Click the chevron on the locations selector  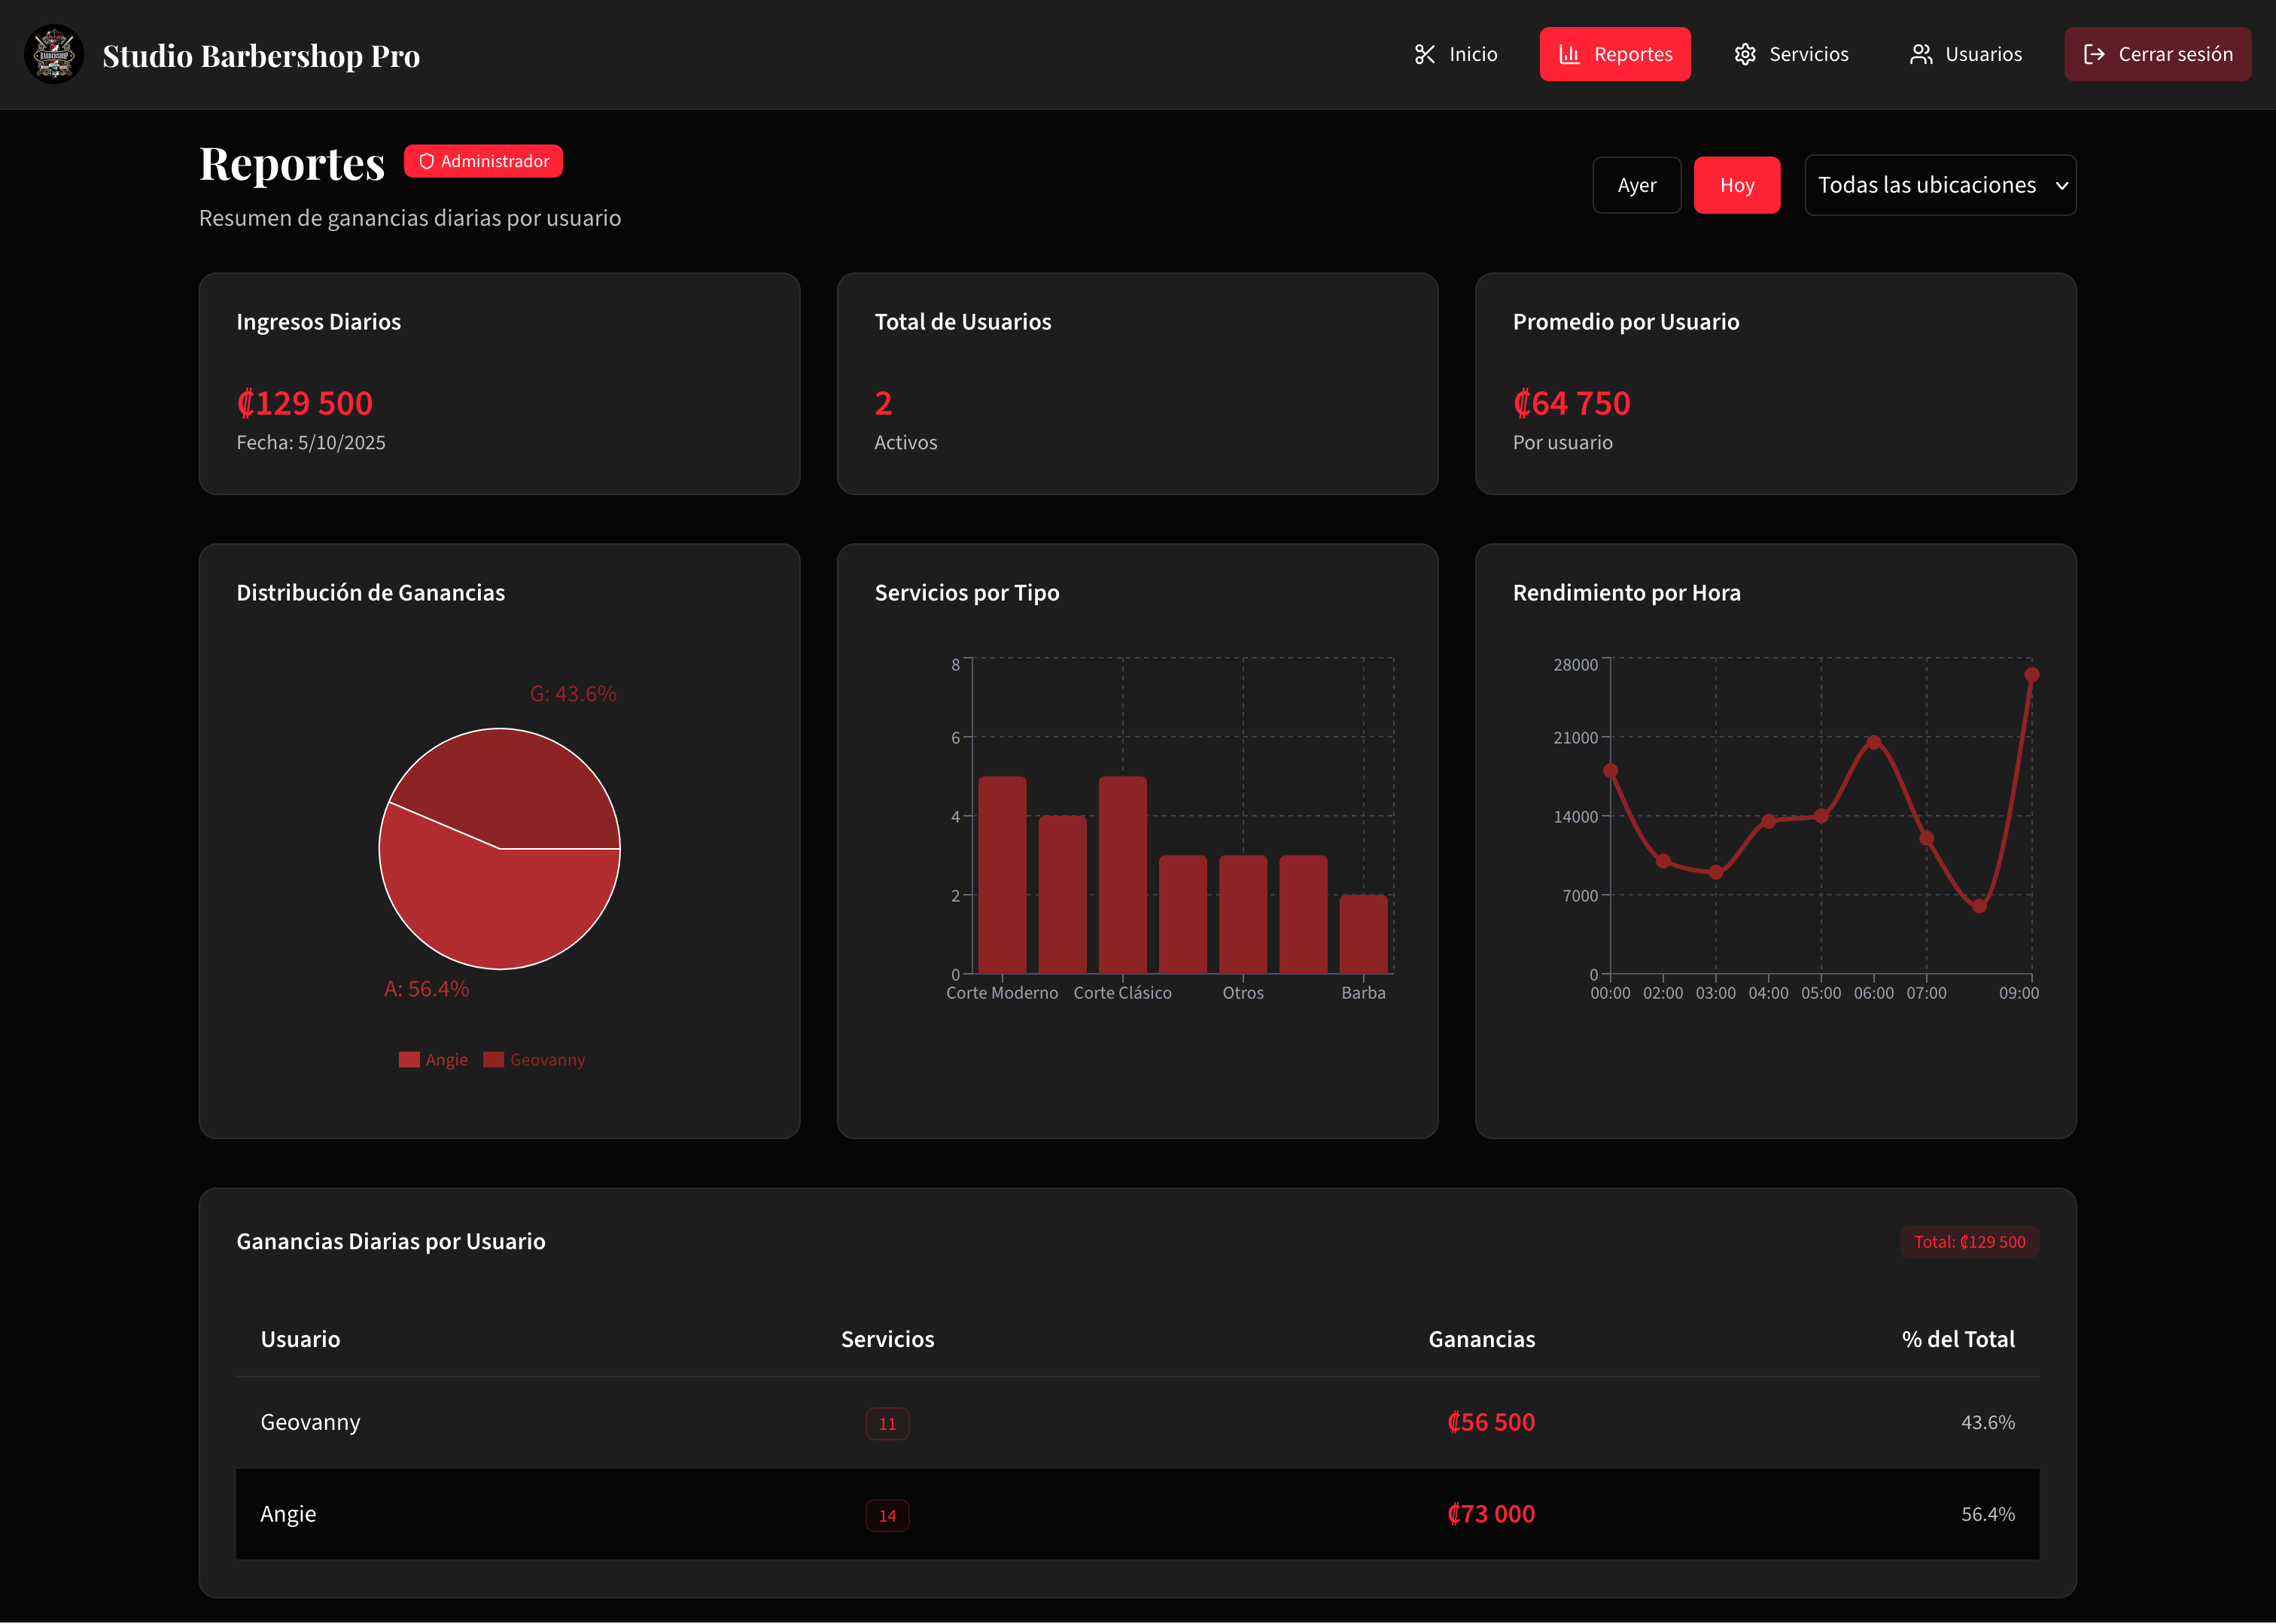coord(2062,185)
